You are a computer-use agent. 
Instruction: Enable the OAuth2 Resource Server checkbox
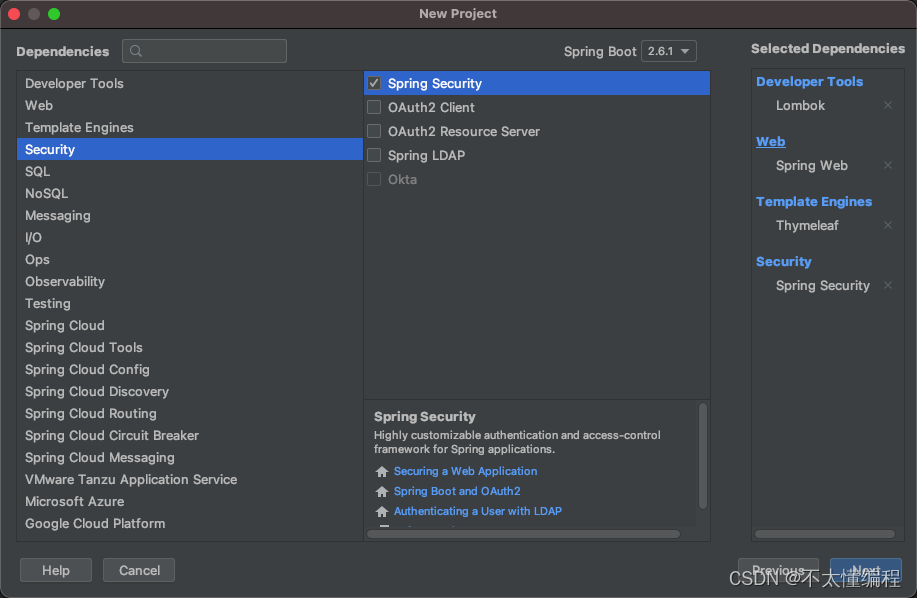374,132
